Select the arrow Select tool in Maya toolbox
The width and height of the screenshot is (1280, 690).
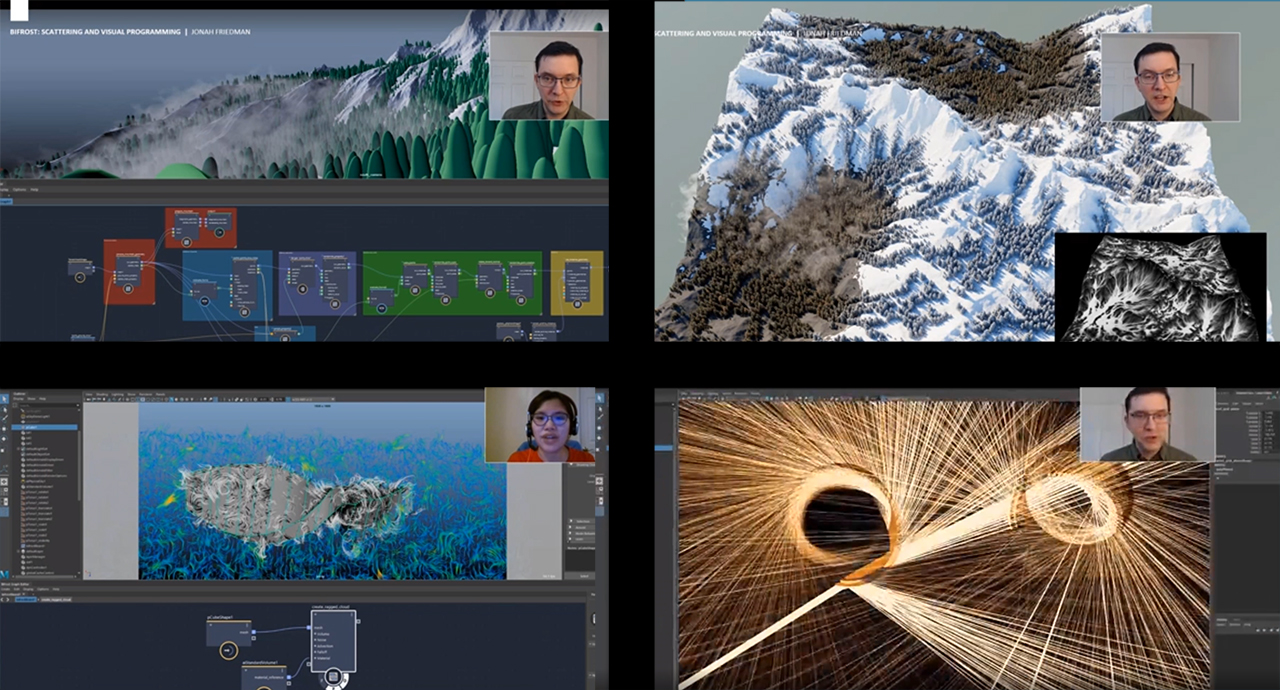coord(5,398)
